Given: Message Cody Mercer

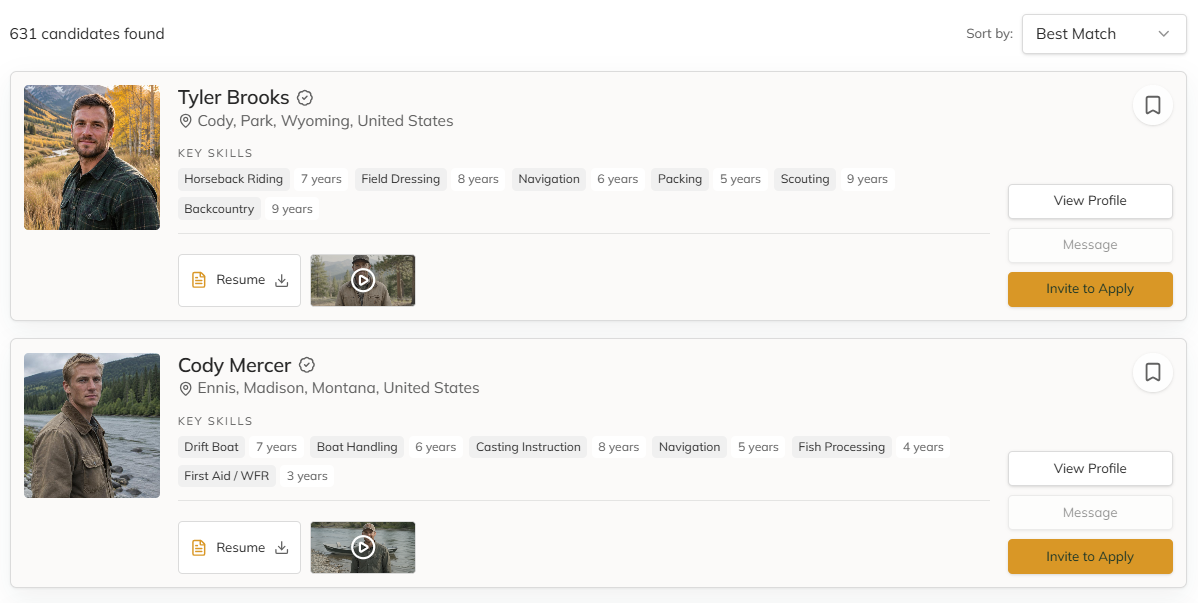Looking at the screenshot, I should [1090, 513].
